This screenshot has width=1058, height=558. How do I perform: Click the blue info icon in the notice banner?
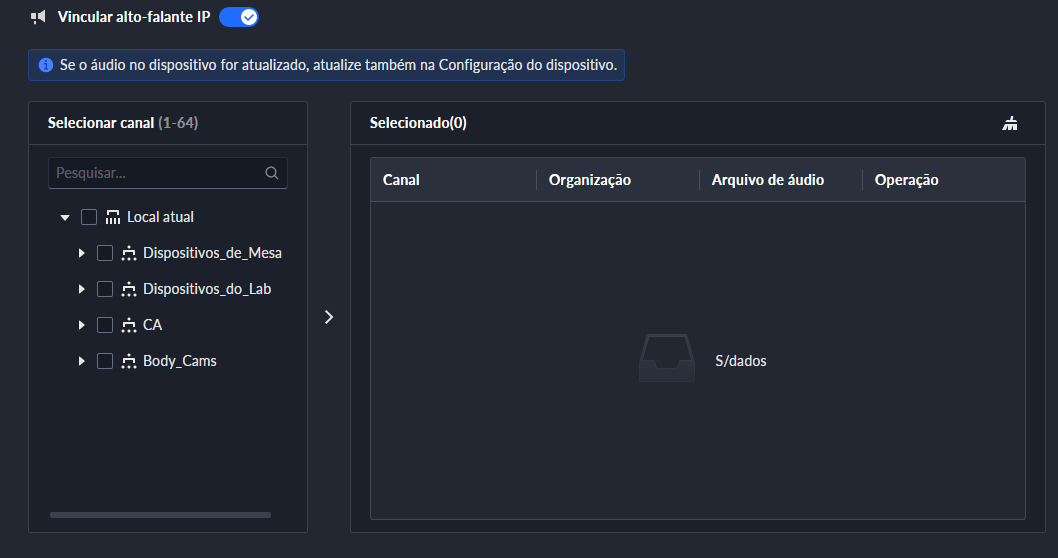[45, 65]
